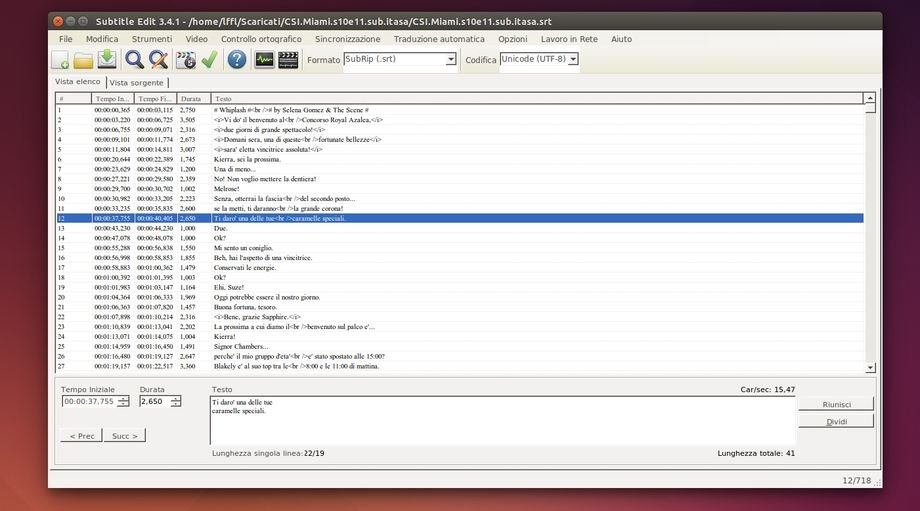Viewport: 920px width, 511px height.
Task: Toggle the waveform display icon
Action: [264, 60]
